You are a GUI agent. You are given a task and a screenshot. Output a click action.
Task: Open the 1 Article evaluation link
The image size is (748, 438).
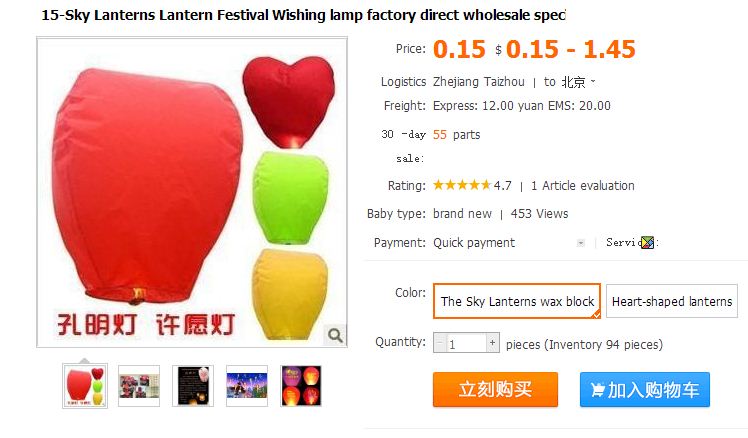582,186
